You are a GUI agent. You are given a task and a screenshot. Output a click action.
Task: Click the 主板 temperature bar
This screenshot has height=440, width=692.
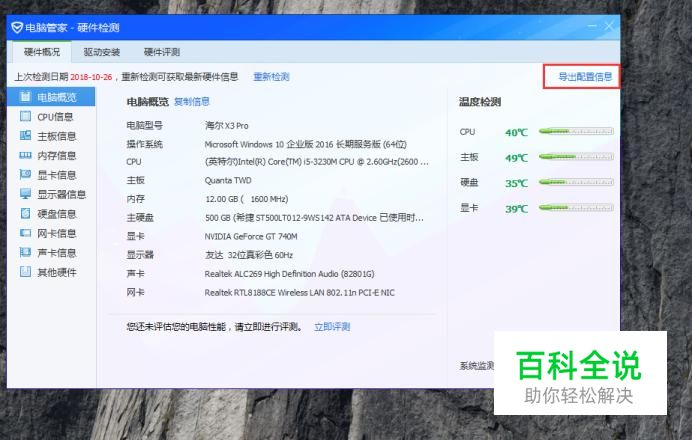click(576, 157)
